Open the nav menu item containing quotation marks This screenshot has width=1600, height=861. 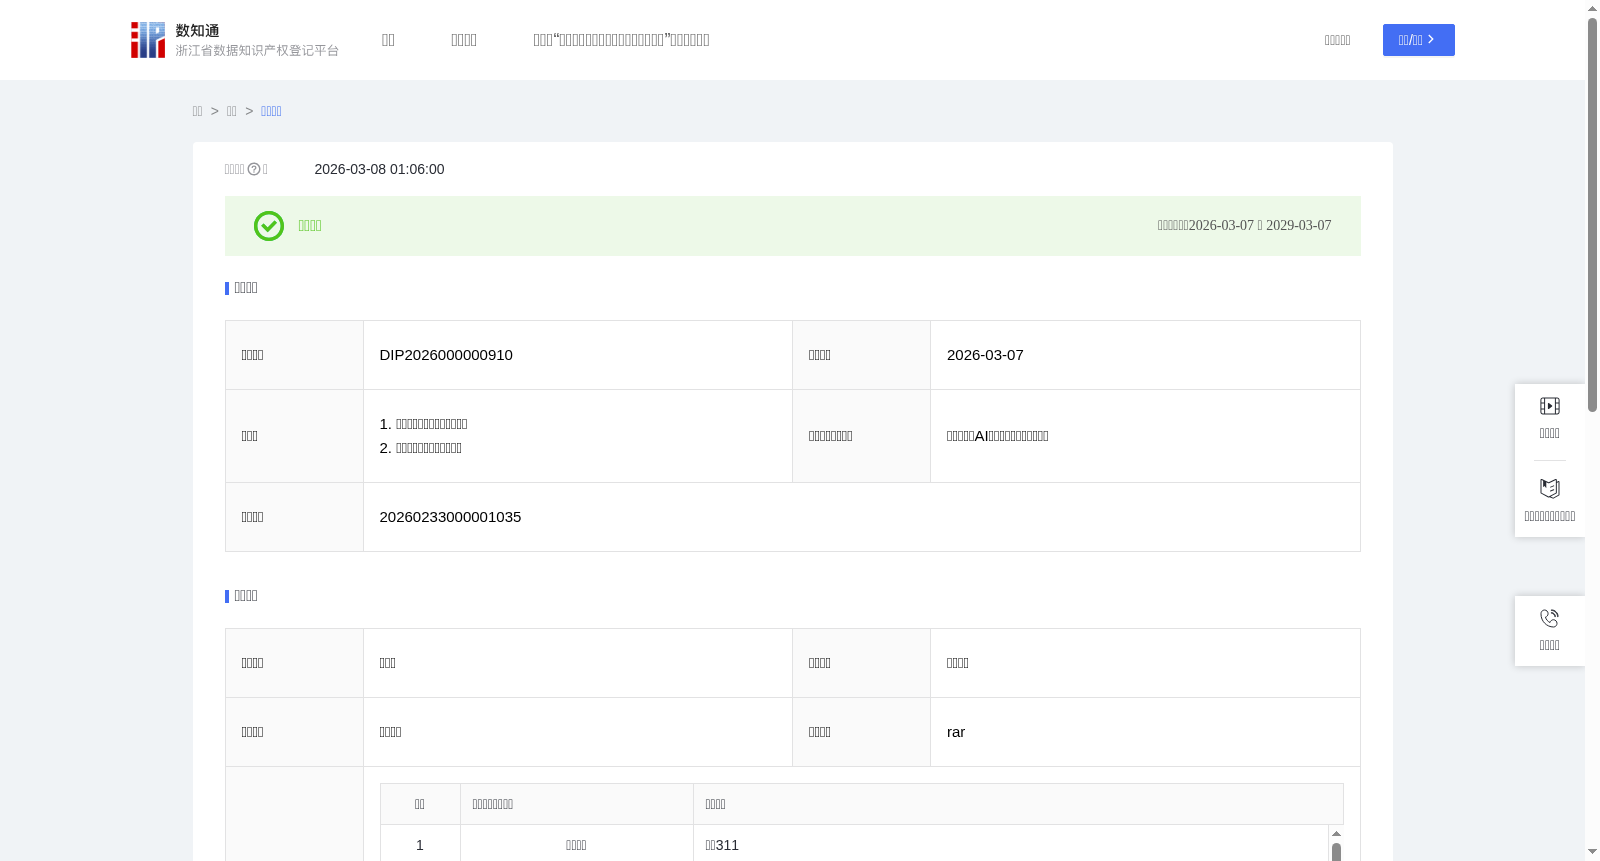(621, 40)
